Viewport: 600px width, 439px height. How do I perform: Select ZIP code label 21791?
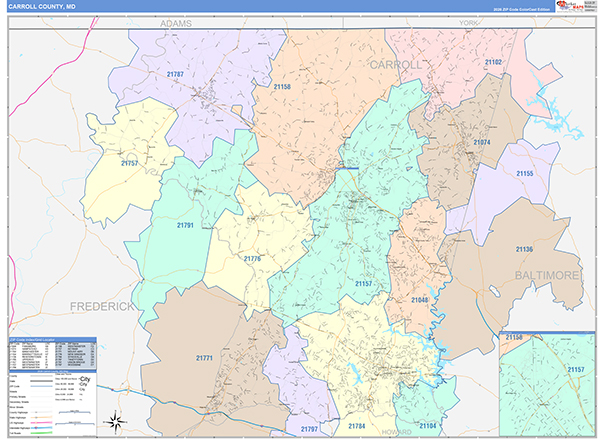(x=185, y=225)
